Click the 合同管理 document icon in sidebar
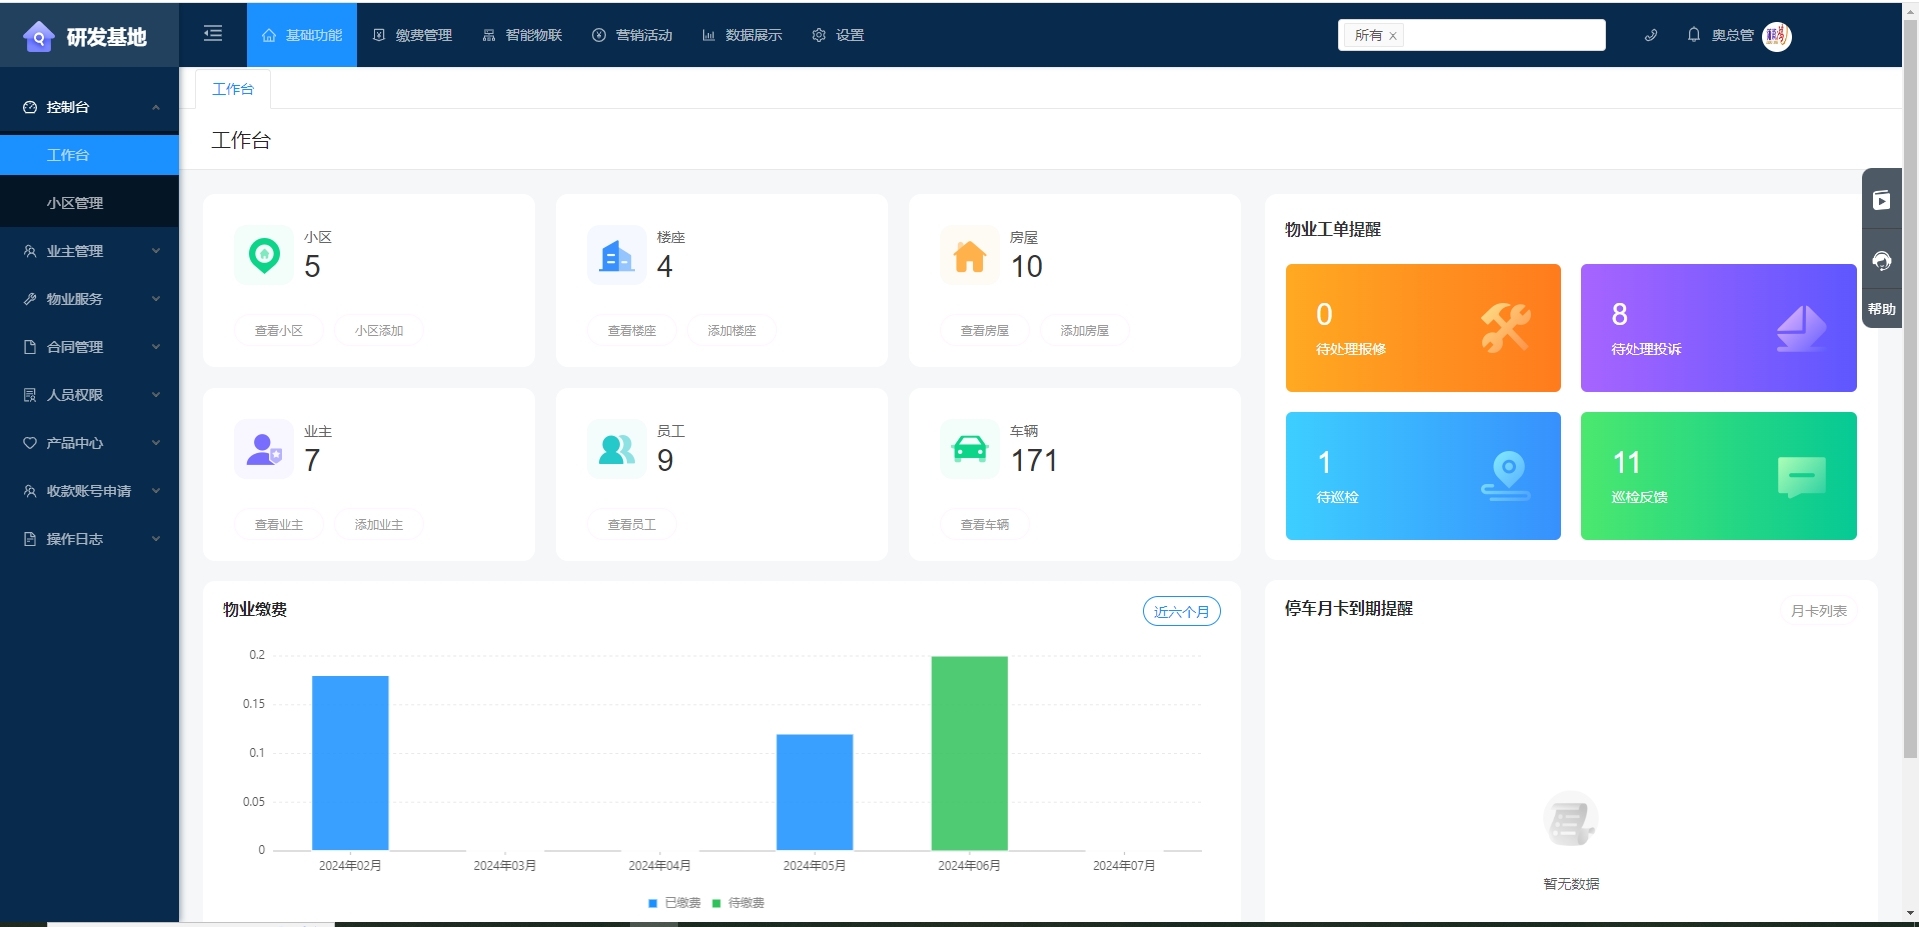 (x=30, y=347)
